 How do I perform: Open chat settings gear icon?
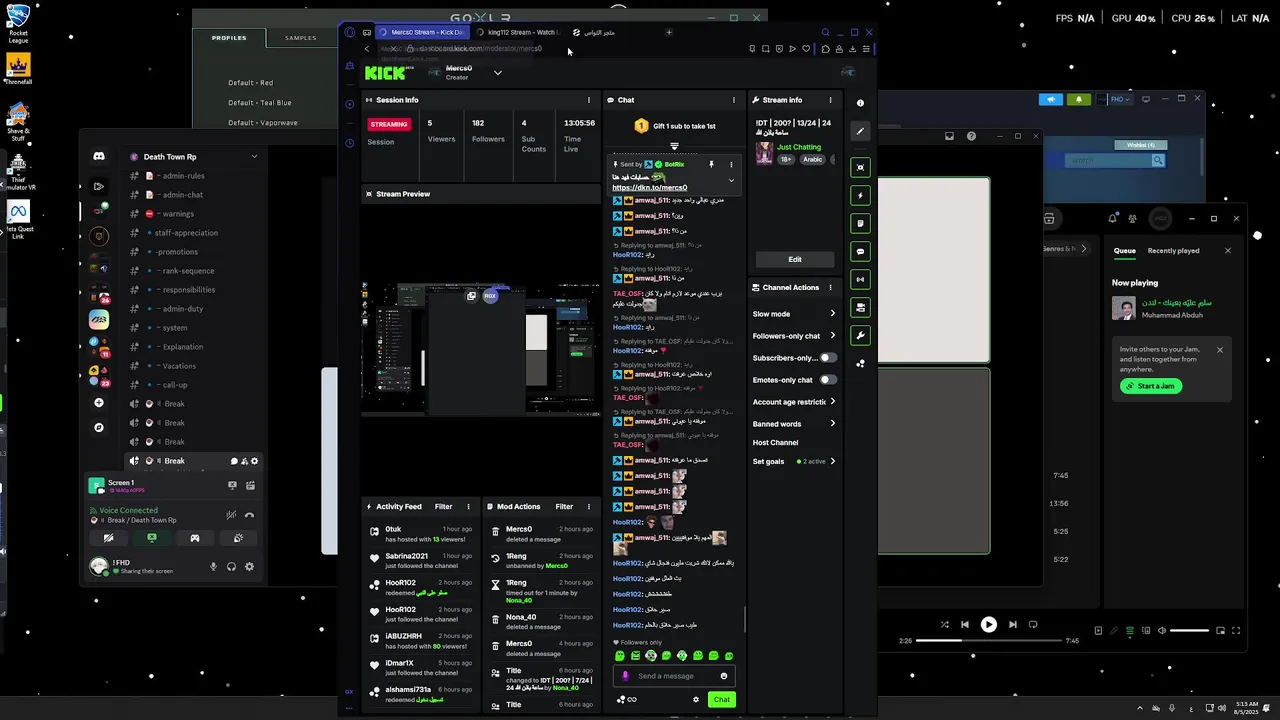tap(696, 699)
